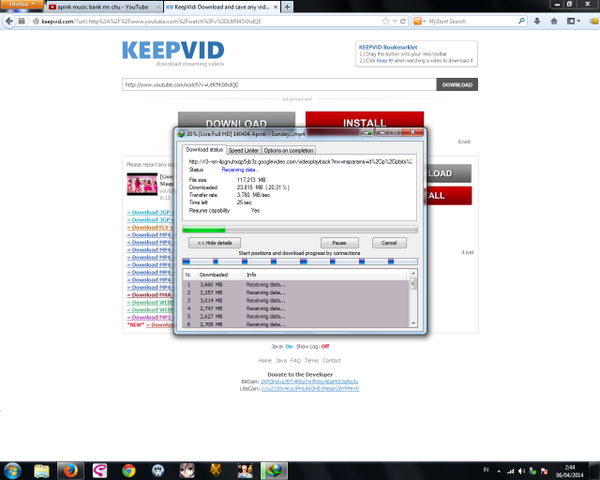Viewport: 600px width, 480px height.
Task: Click the BitCoin donation address link
Action: 309,382
